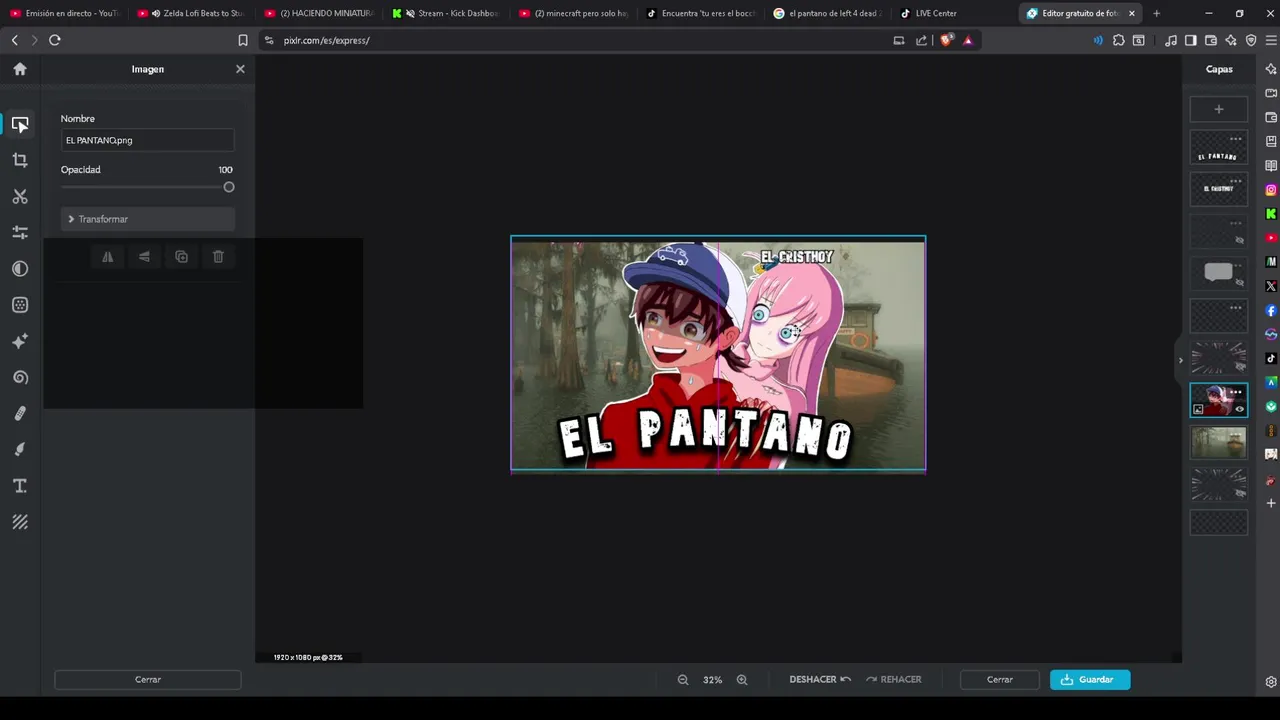Click REHACER to redo

point(893,679)
